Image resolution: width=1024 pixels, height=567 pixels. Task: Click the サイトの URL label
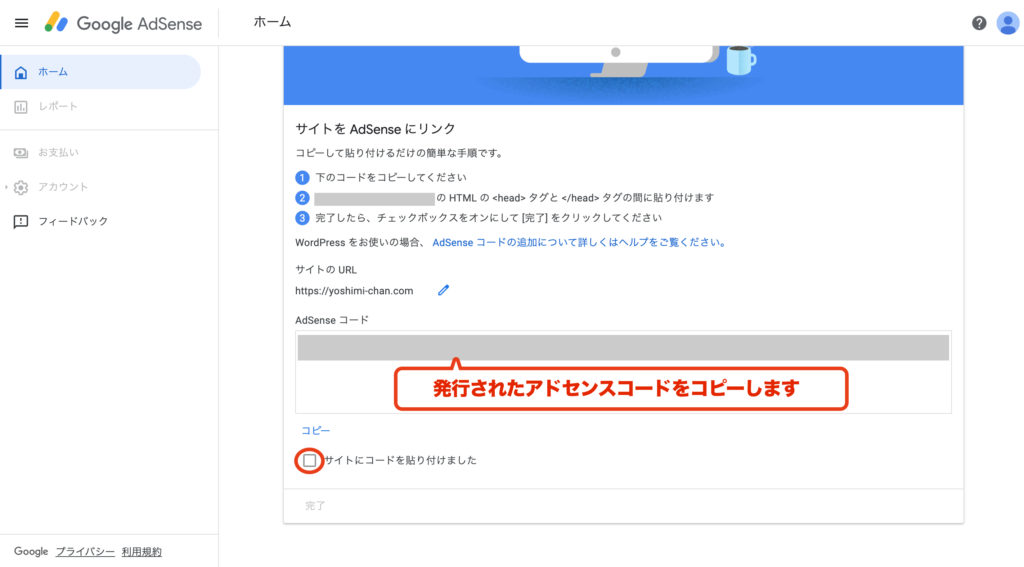(x=326, y=270)
